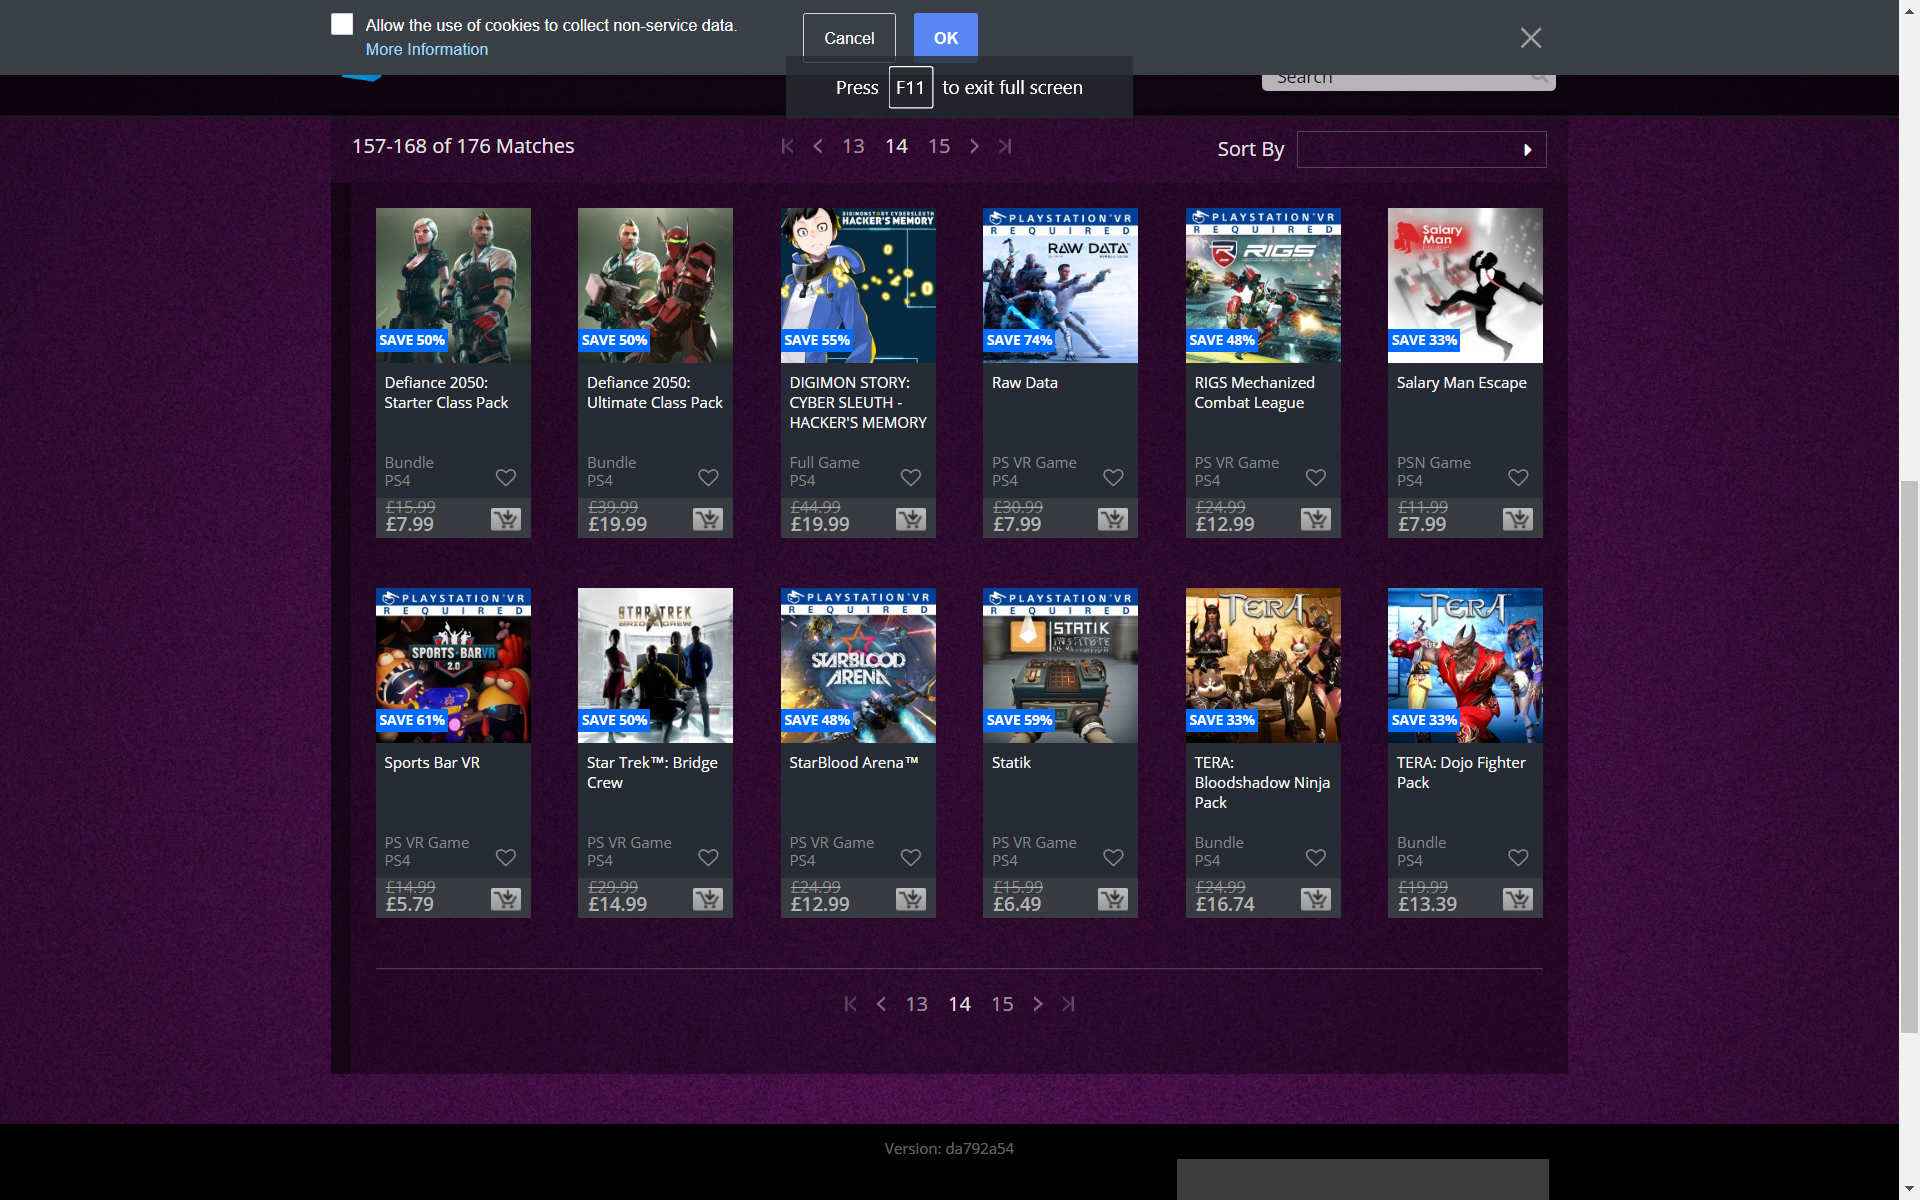Enable the non-service data cookies checkbox

342,25
